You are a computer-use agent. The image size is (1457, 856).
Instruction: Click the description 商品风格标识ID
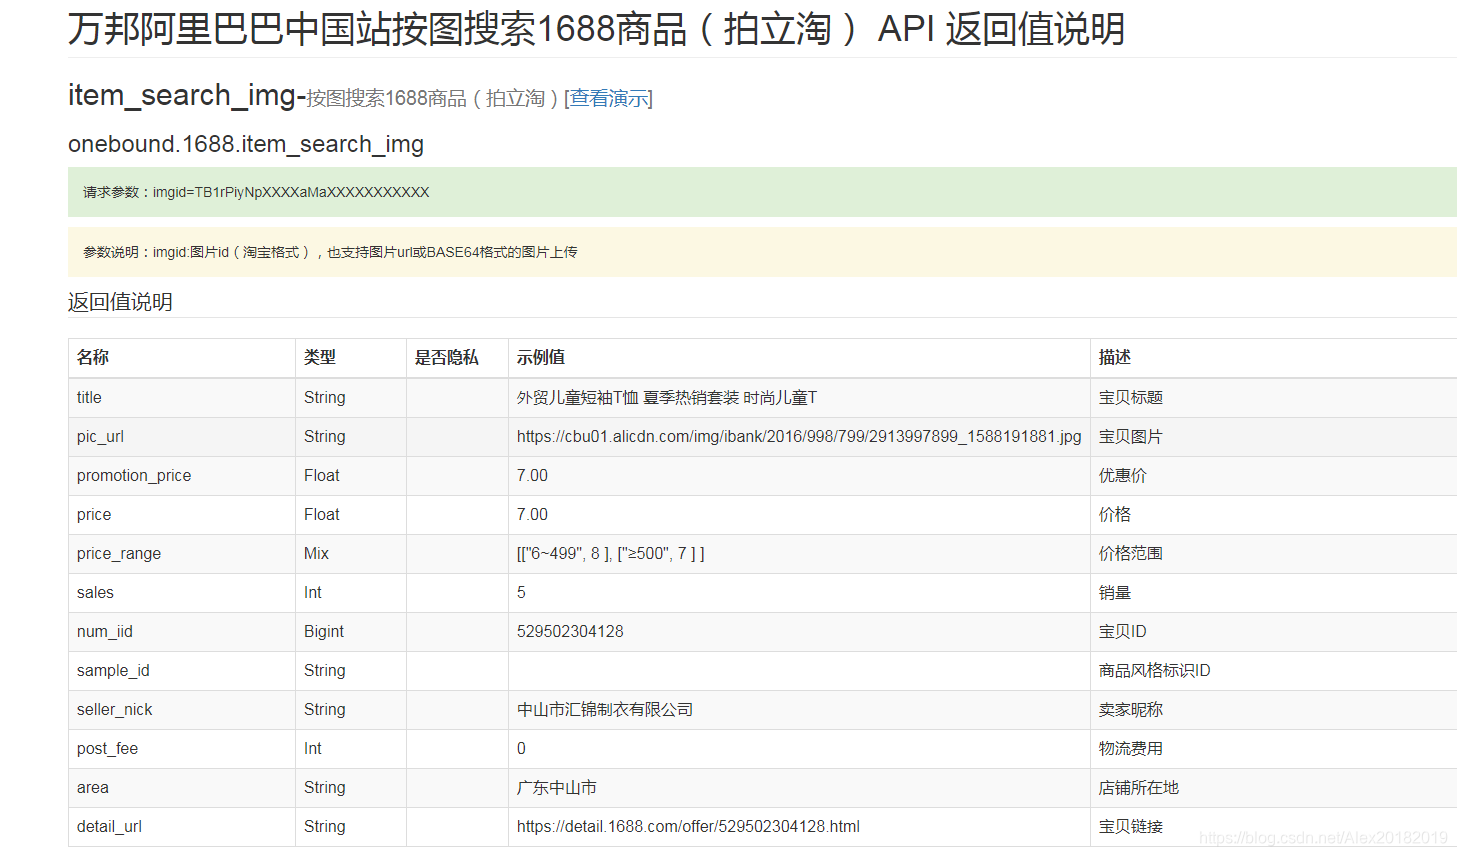tap(1155, 670)
